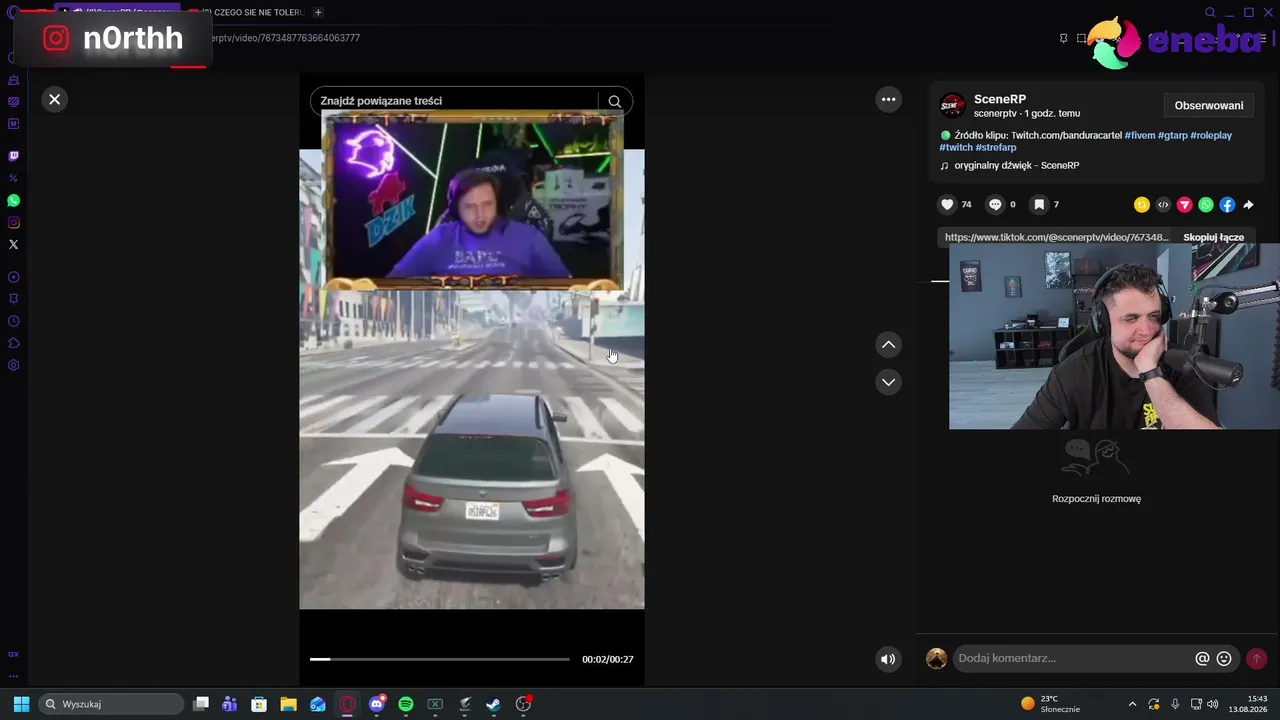The width and height of the screenshot is (1280, 720).
Task: Focus the 'Znajdź powiązane treści' search field
Action: pos(455,101)
